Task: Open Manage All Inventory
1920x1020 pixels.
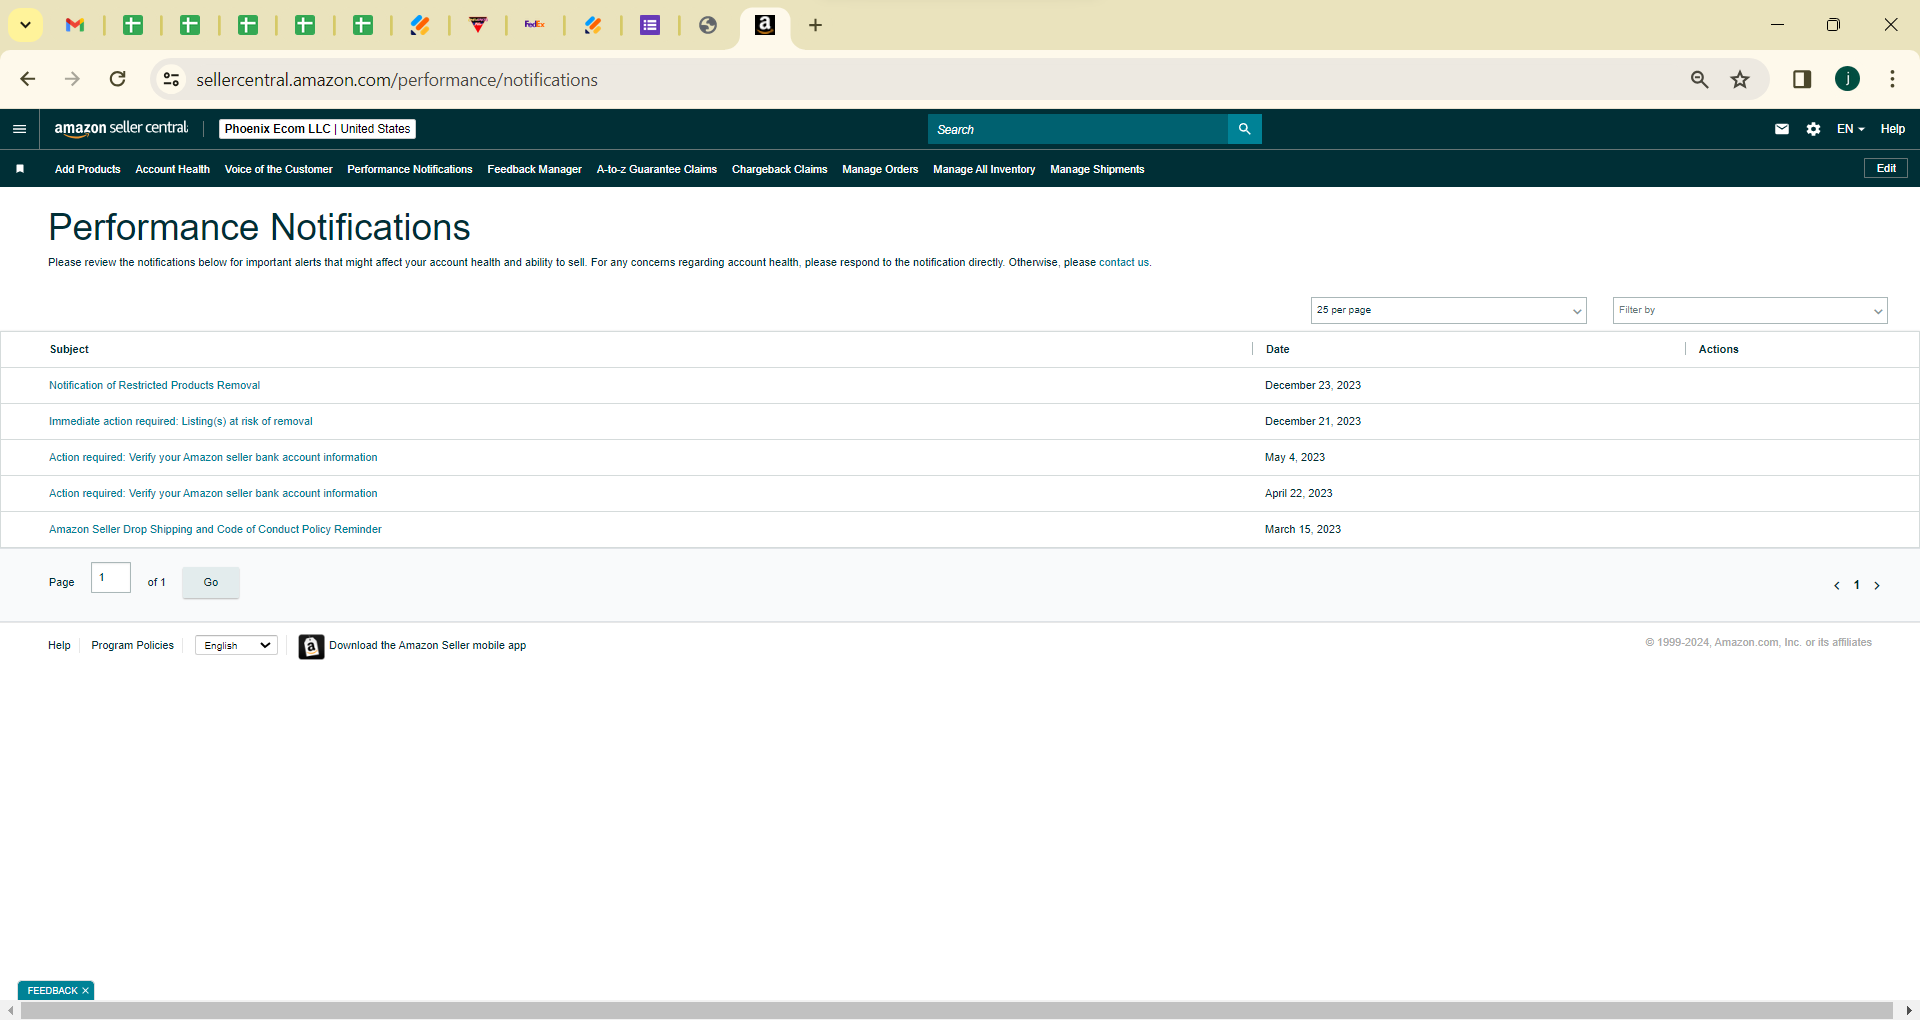Action: pyautogui.click(x=984, y=169)
